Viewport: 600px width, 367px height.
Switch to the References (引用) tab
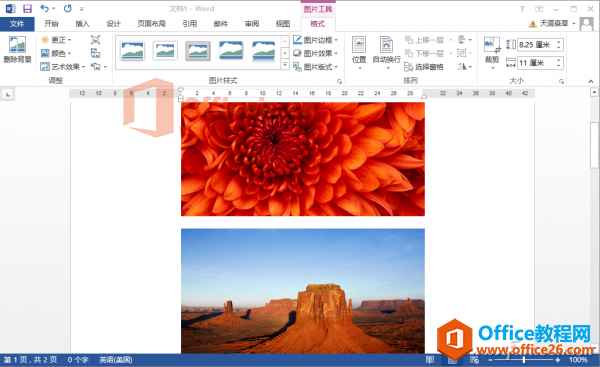[x=190, y=24]
